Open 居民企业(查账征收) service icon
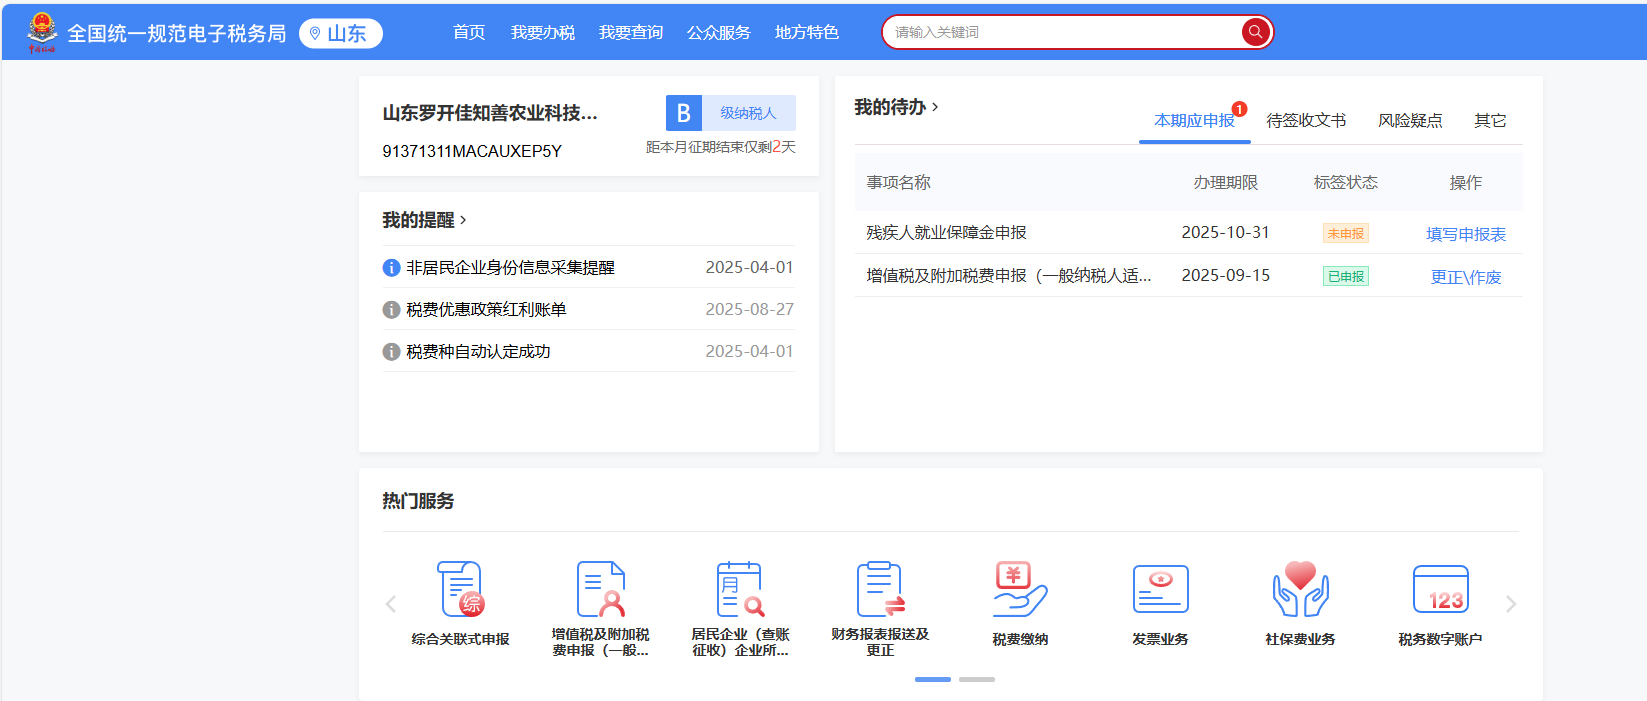 tap(740, 590)
